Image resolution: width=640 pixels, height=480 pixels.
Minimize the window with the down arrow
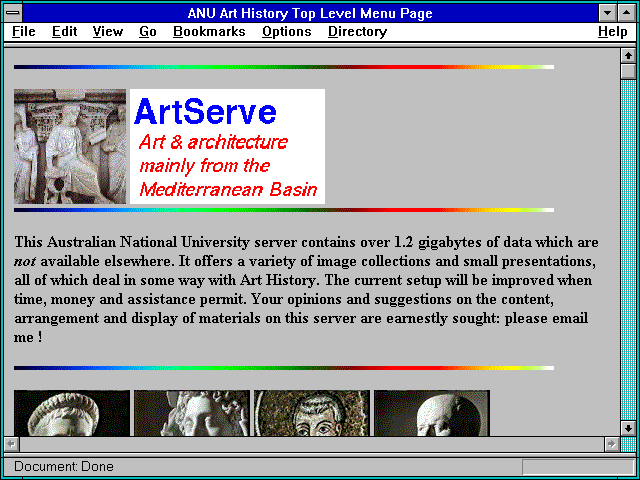point(607,13)
